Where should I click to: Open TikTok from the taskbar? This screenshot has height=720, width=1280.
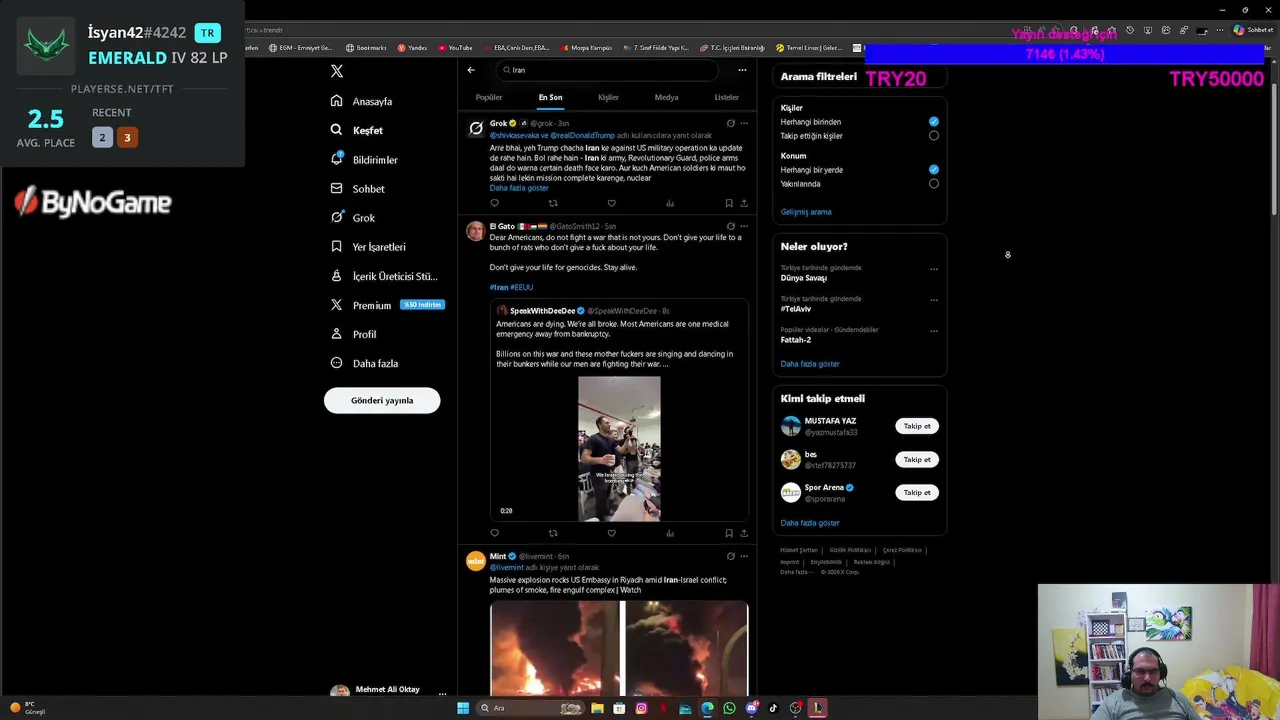(773, 708)
